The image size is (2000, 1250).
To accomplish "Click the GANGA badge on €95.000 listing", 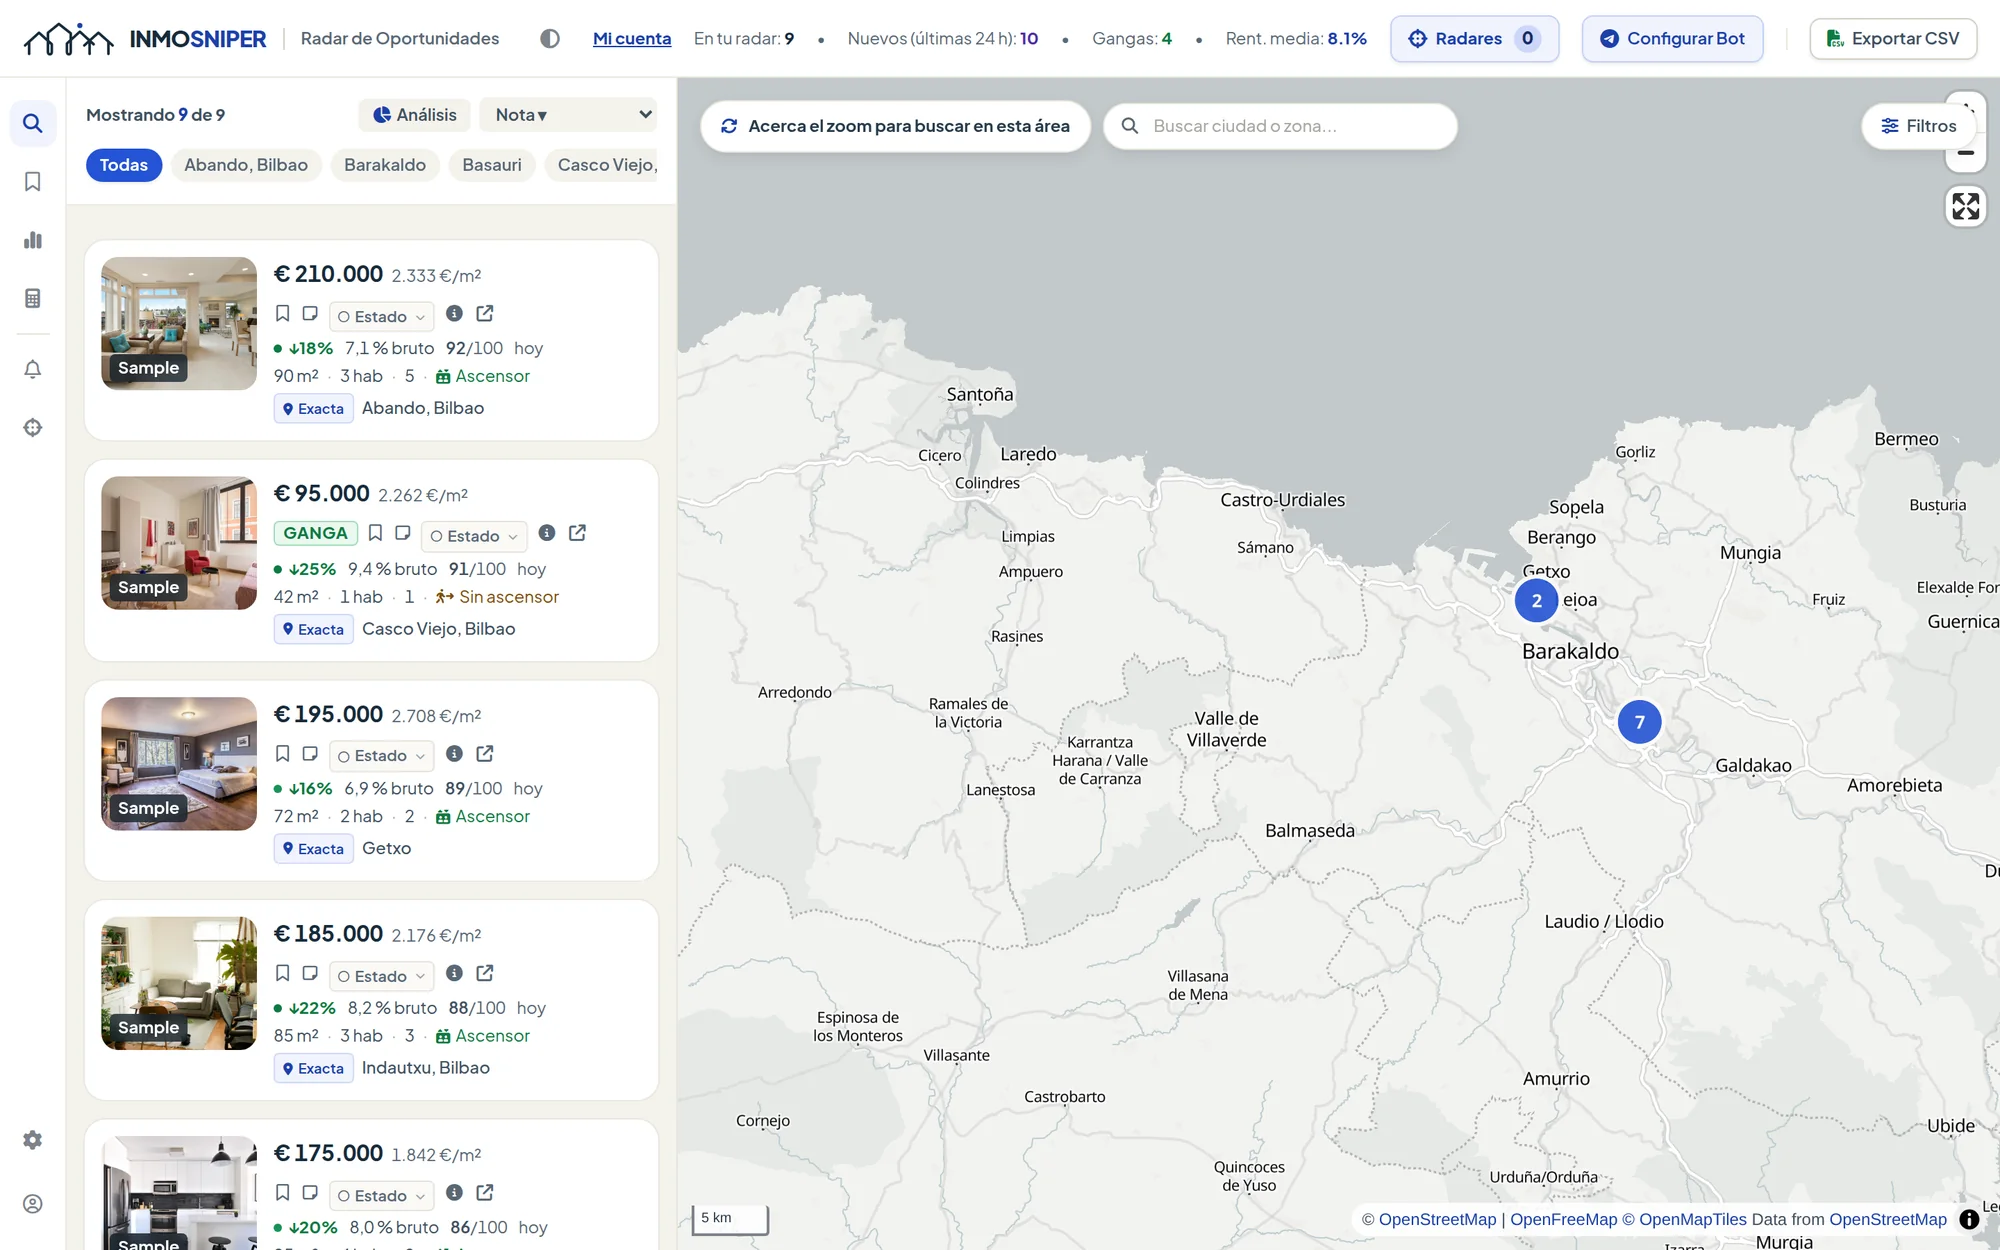I will pos(315,533).
